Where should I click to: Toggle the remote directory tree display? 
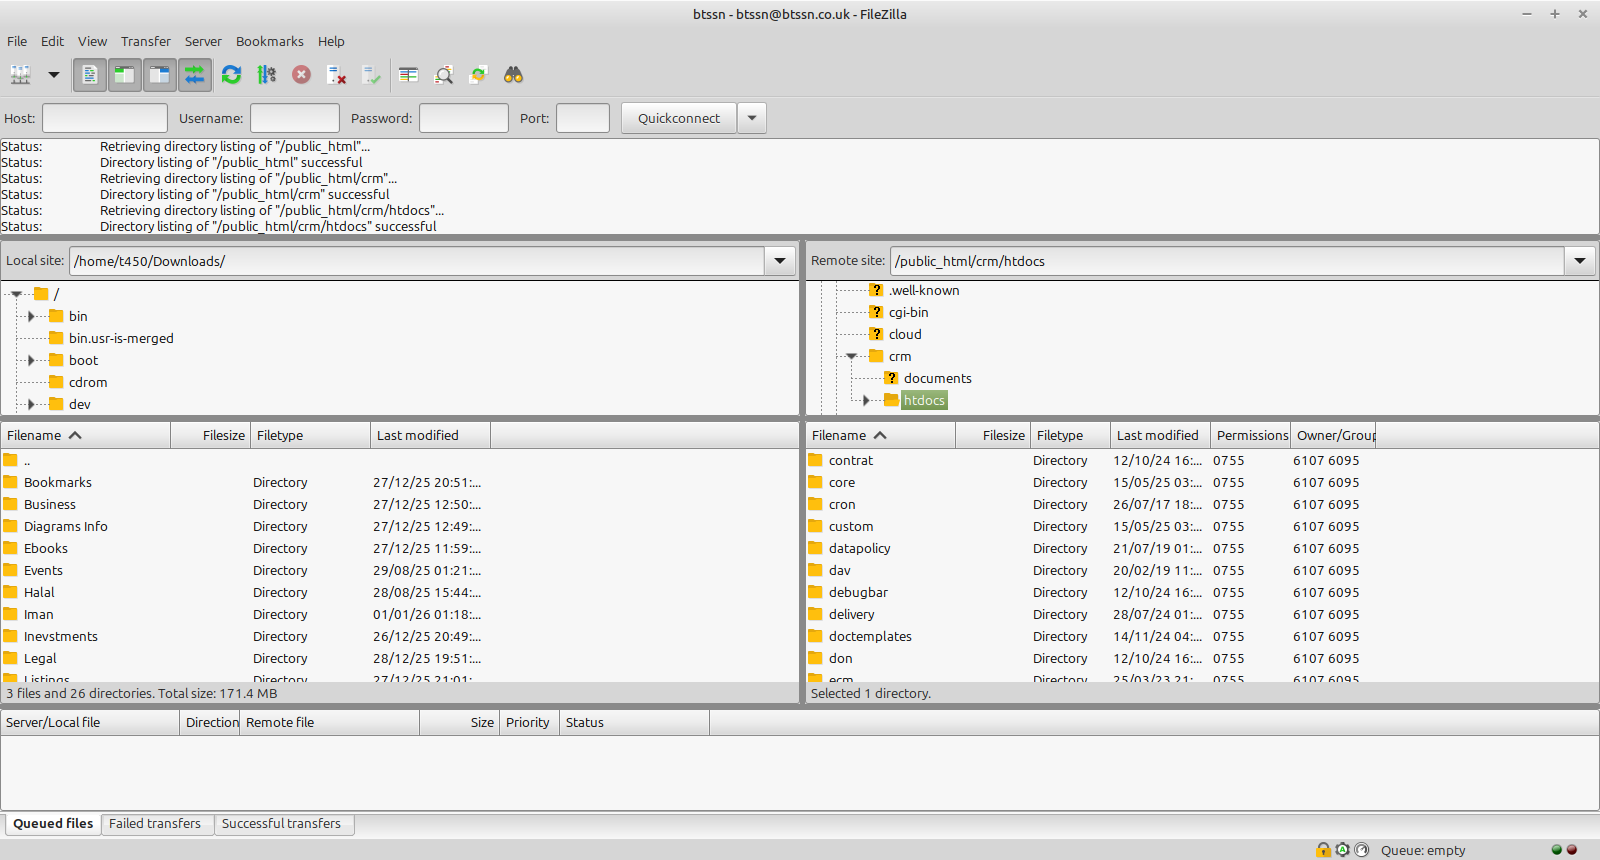(x=159, y=75)
